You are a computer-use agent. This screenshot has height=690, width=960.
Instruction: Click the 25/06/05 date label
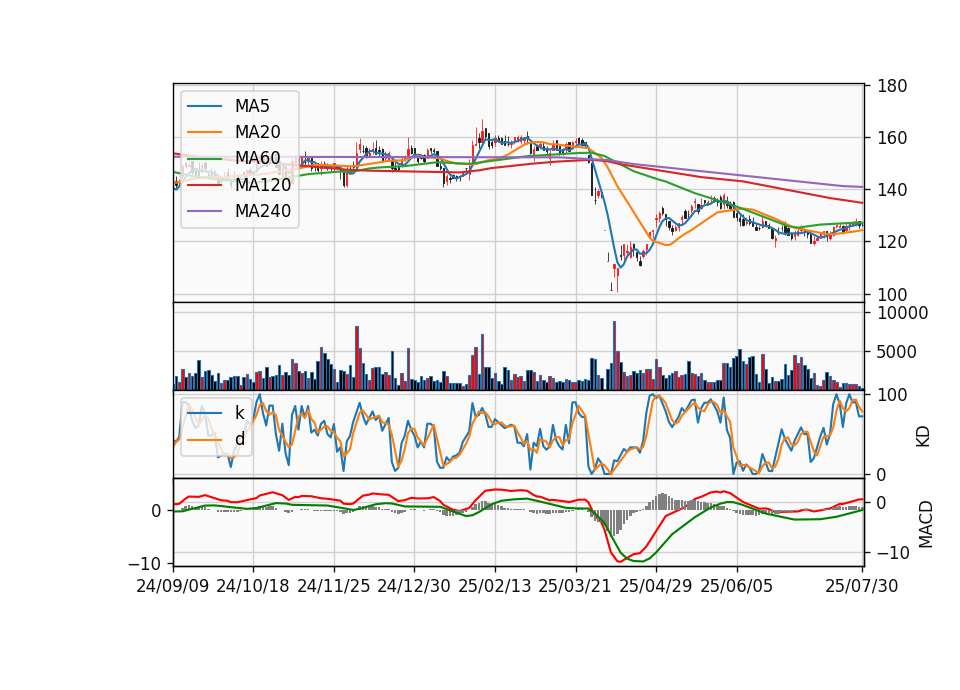[x=737, y=586]
